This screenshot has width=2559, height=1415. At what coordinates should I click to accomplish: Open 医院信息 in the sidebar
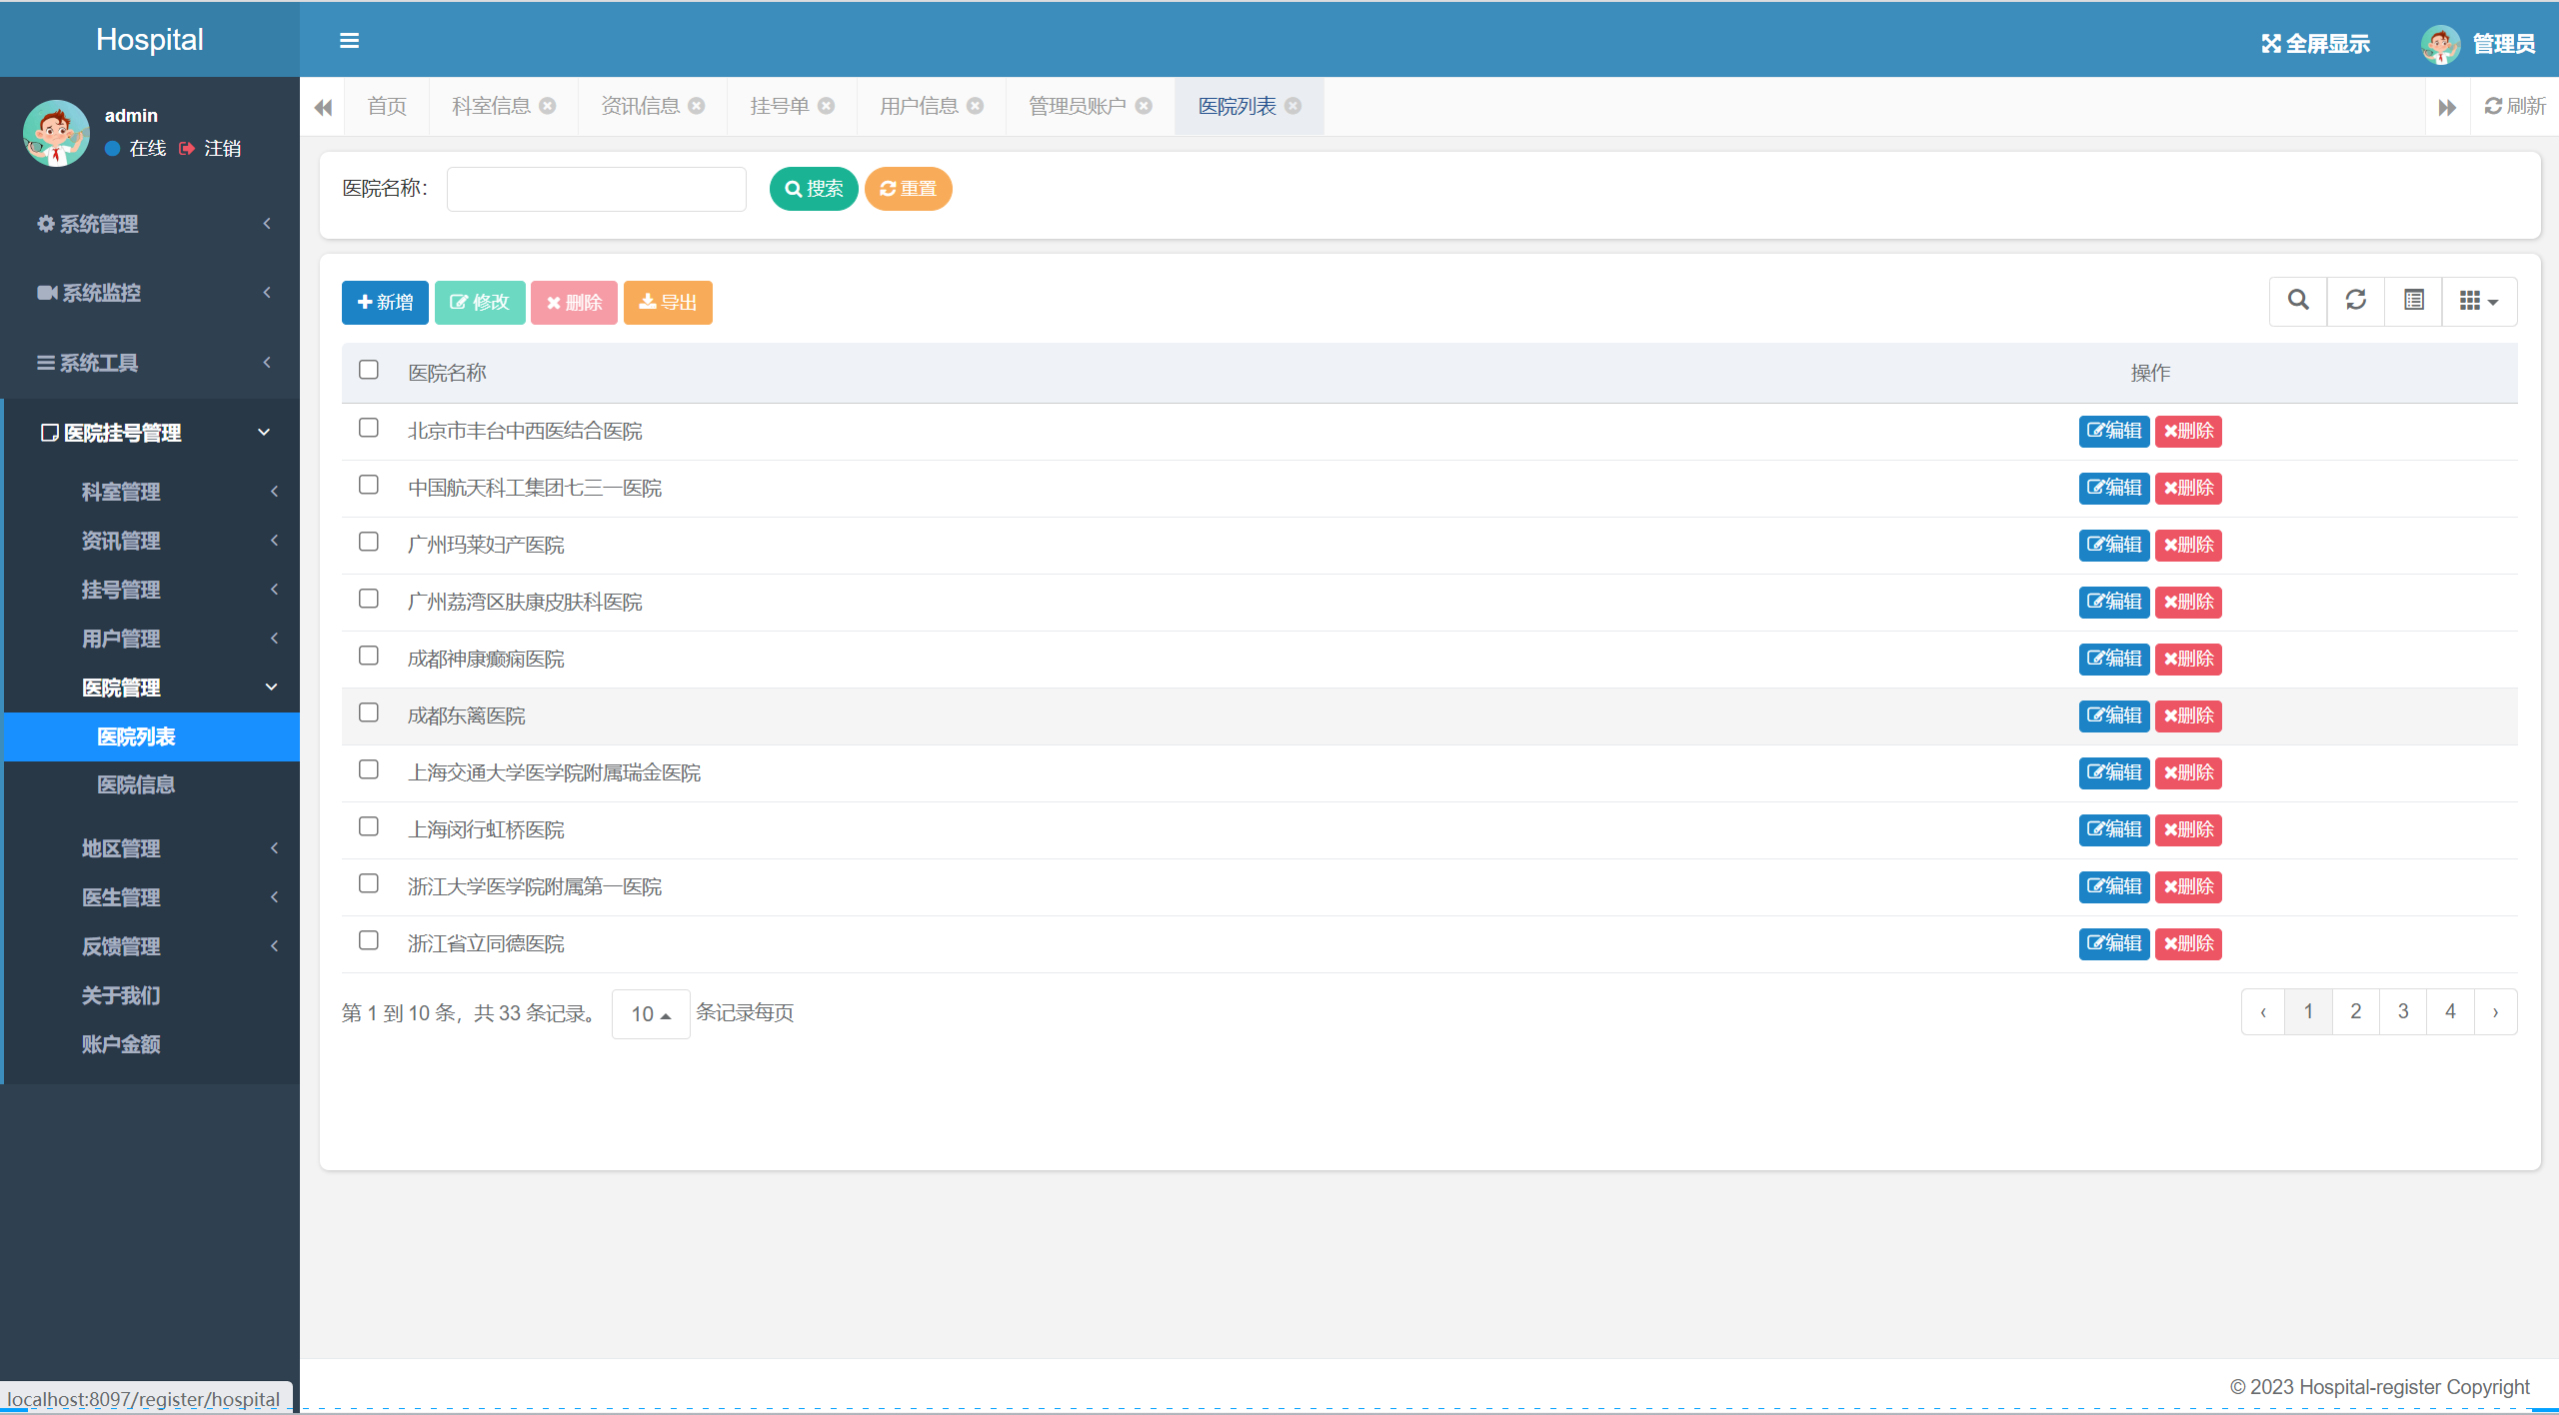click(136, 785)
